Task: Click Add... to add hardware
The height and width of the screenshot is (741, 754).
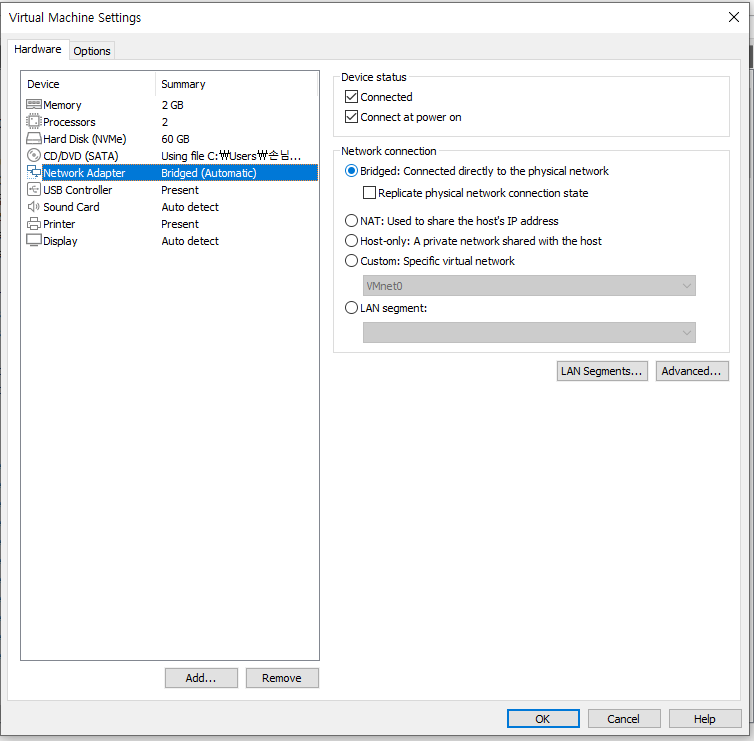Action: click(x=201, y=678)
